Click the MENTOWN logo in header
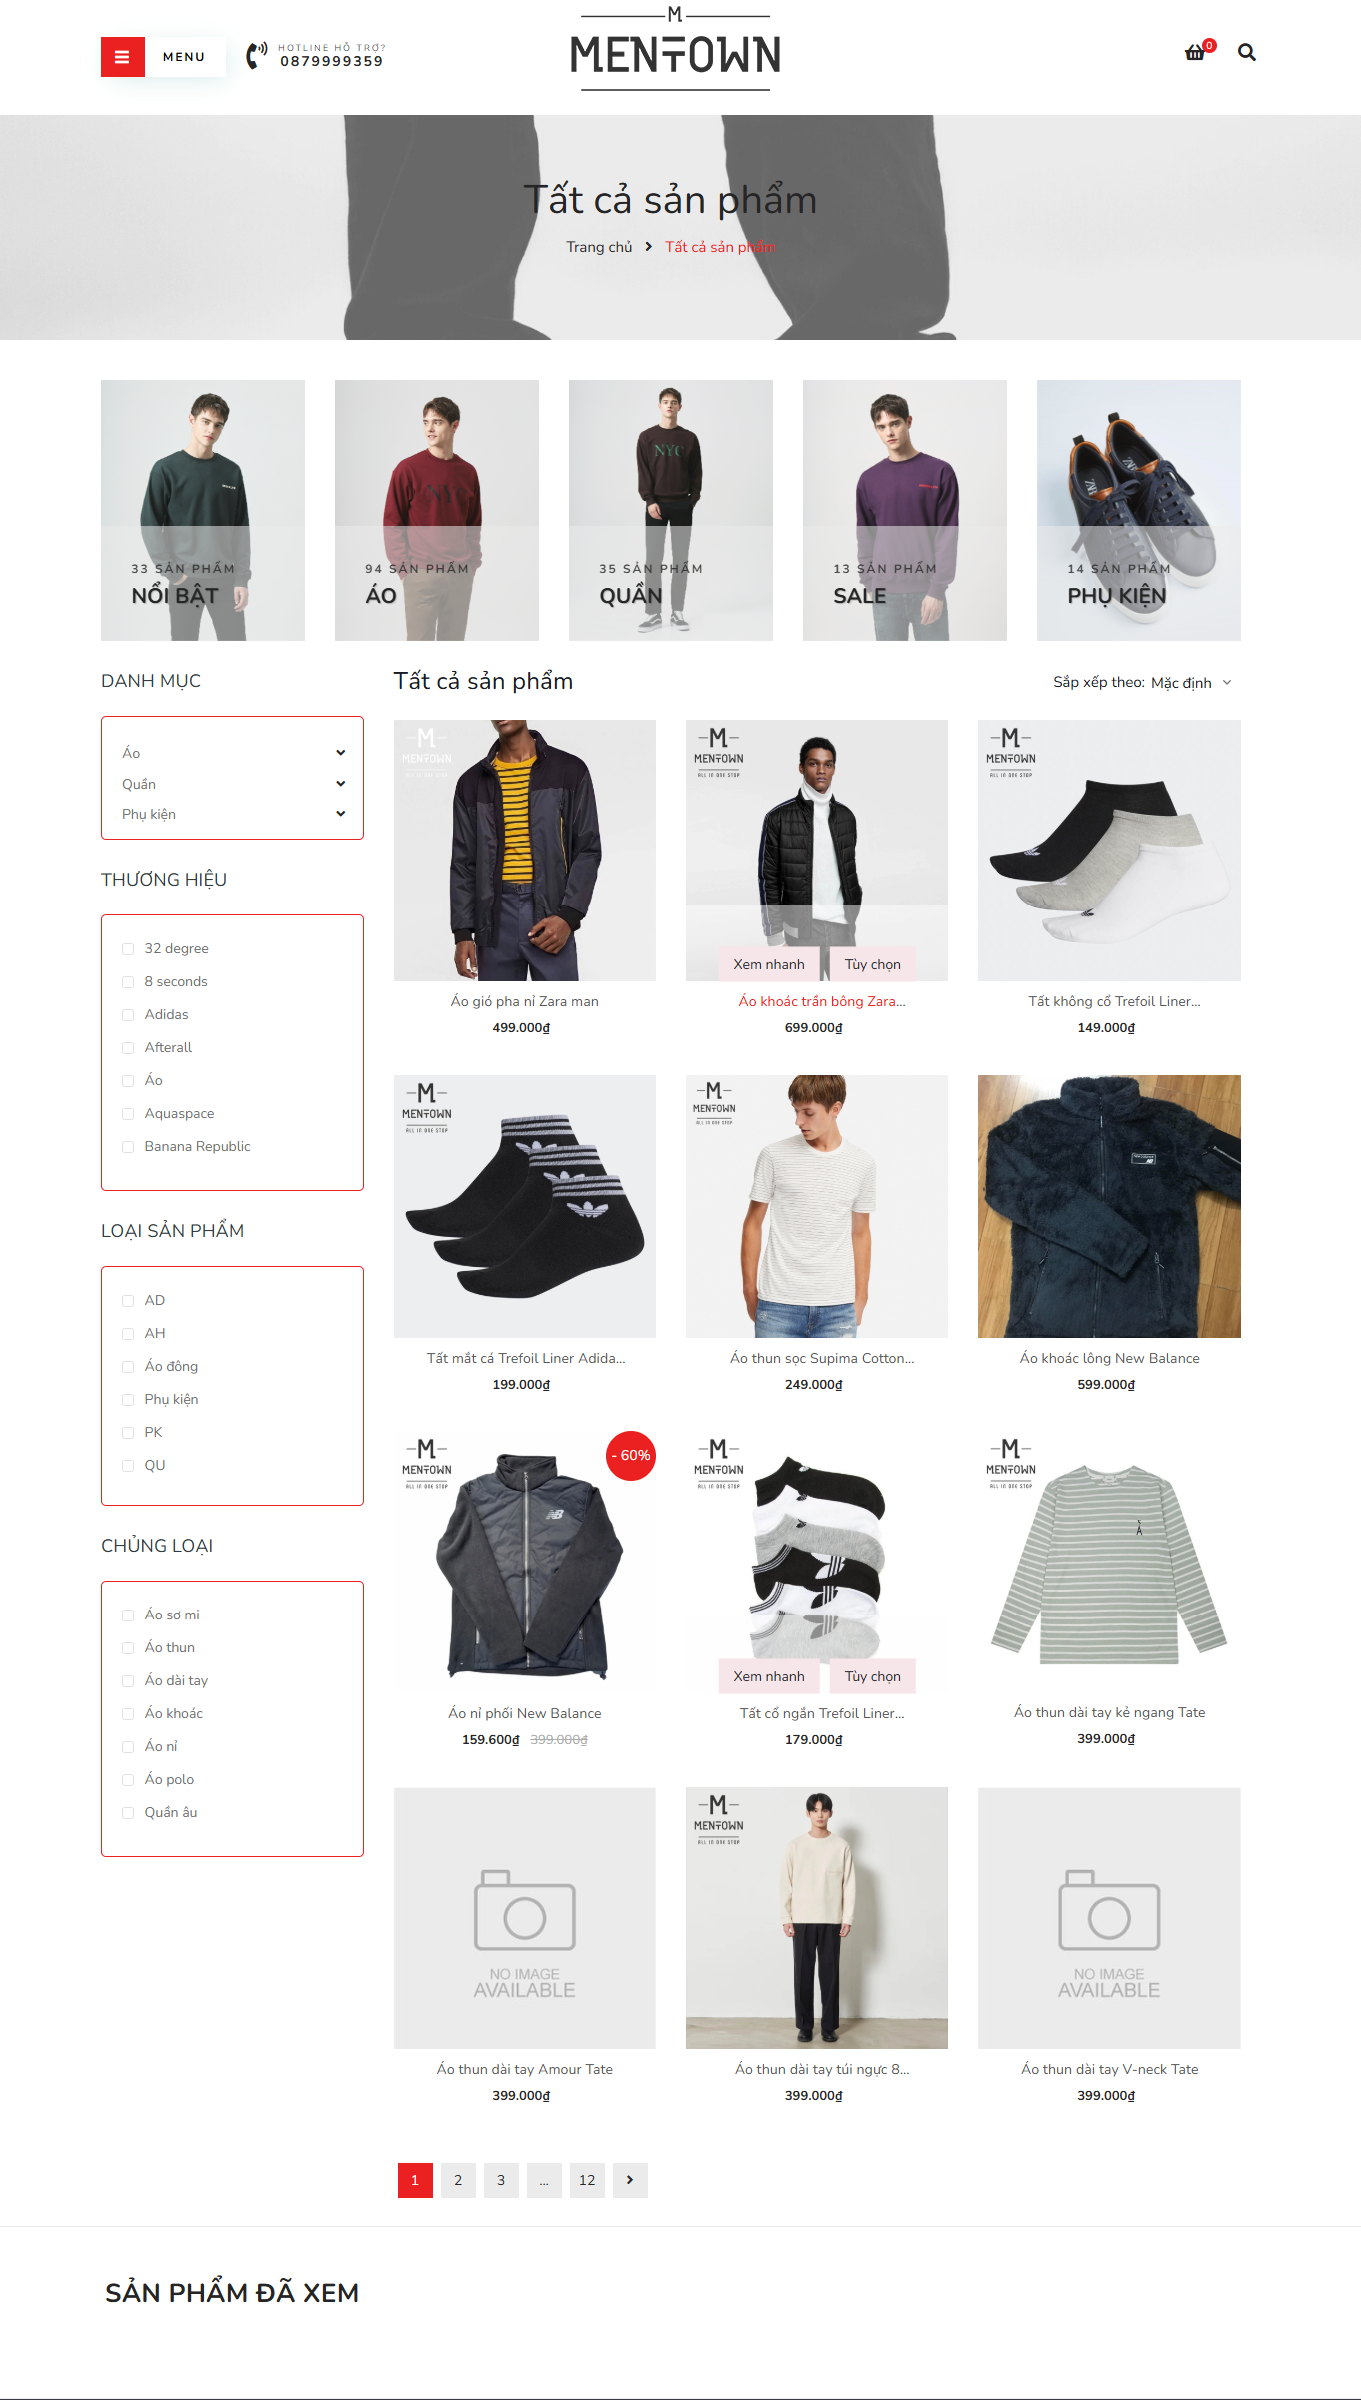This screenshot has height=2400, width=1361. (675, 50)
